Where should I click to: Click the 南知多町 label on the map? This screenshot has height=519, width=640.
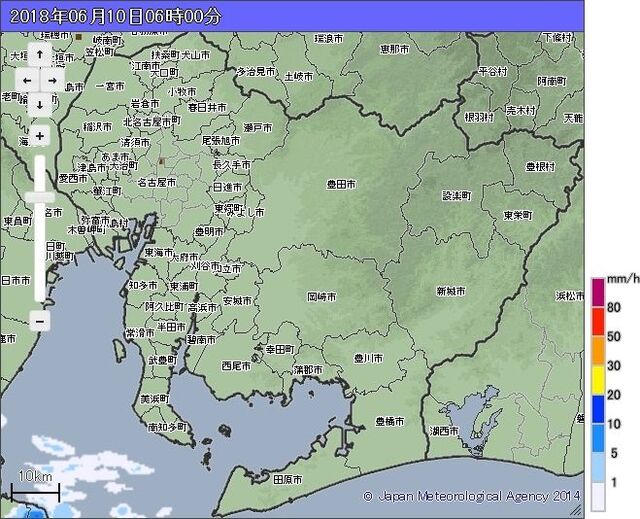click(167, 427)
